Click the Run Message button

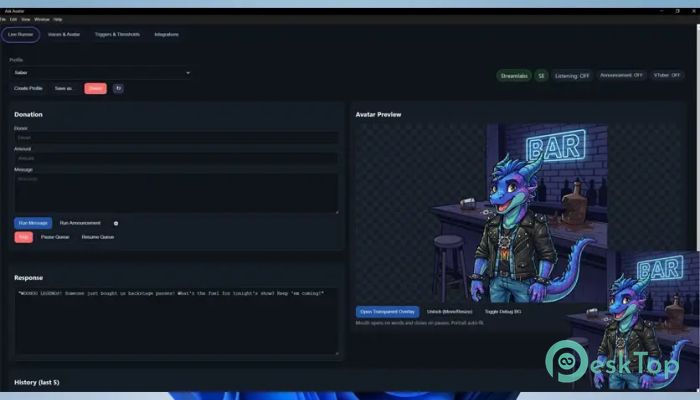point(33,223)
